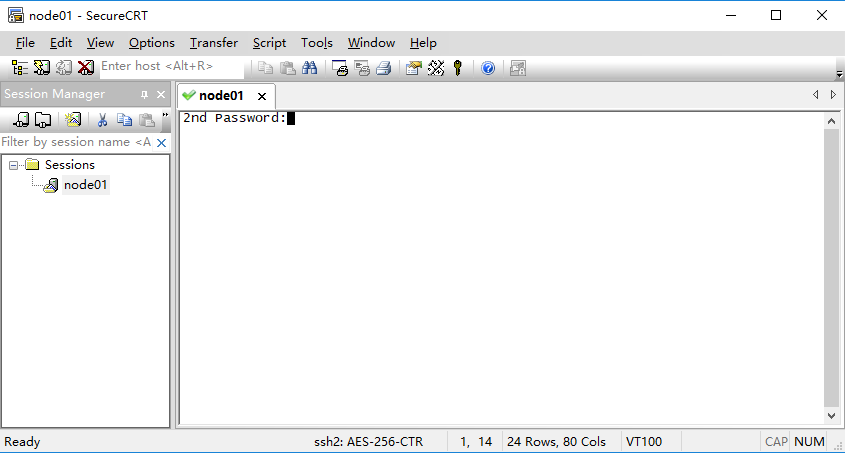
Task: Select the Sessions folder in tree
Action: click(x=70, y=165)
